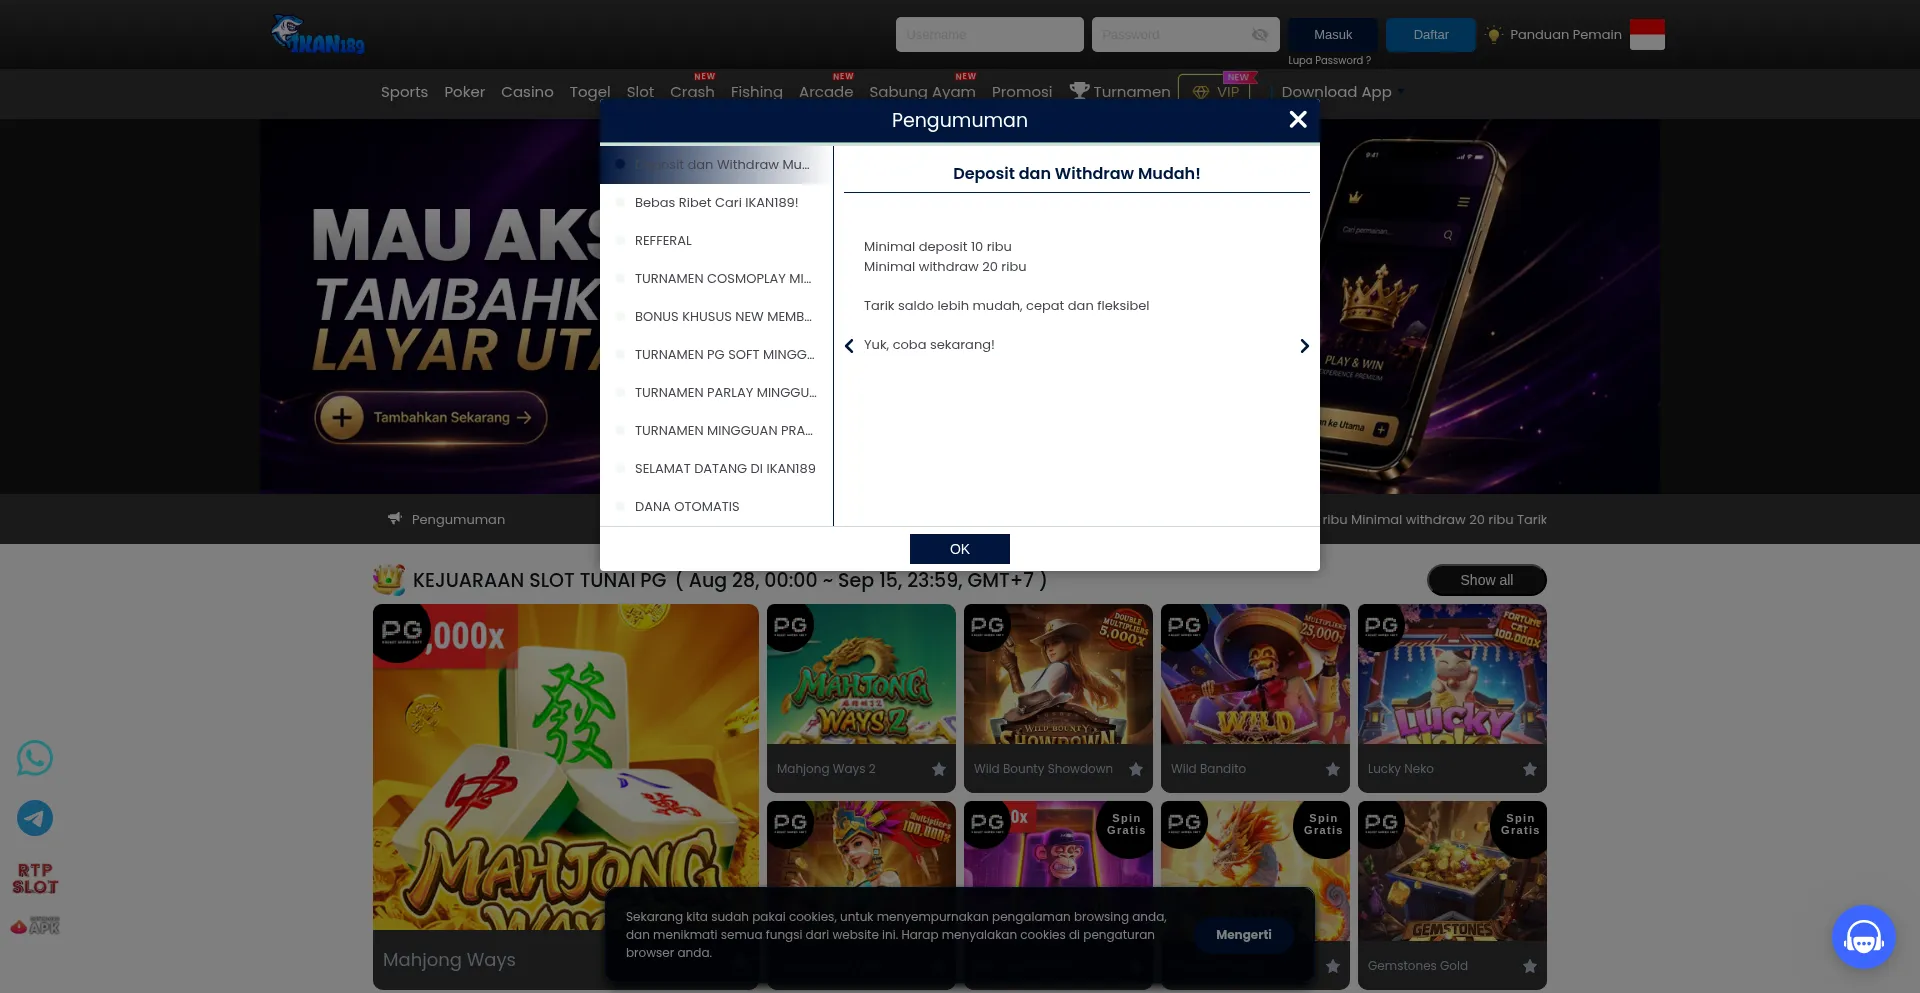Click the Show all button
The image size is (1920, 993).
click(x=1487, y=580)
